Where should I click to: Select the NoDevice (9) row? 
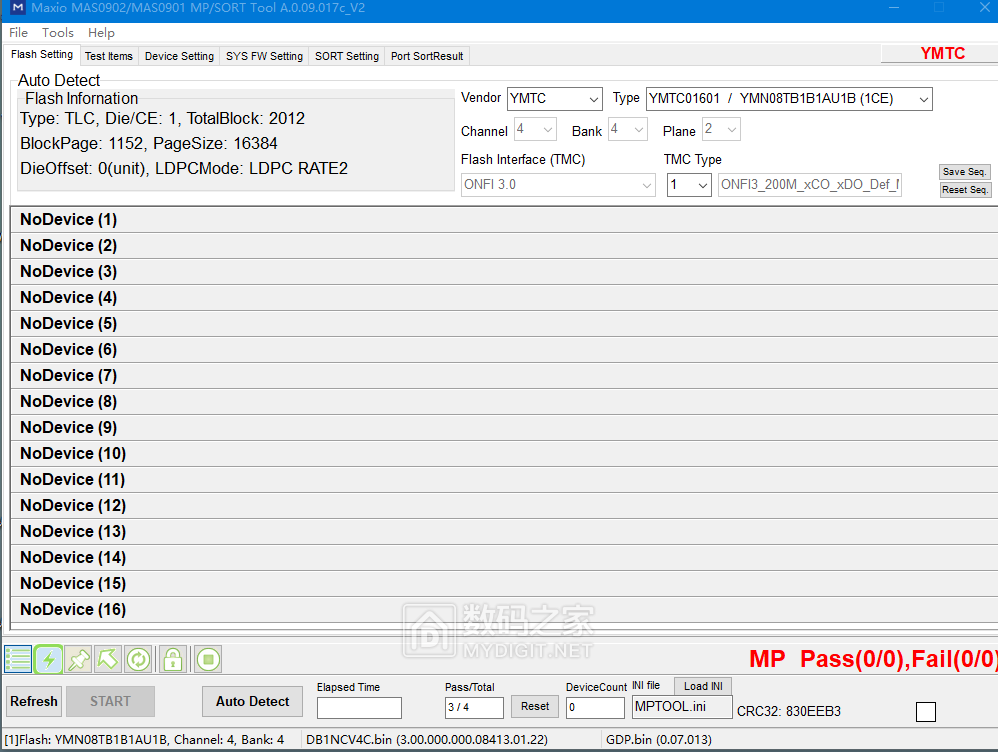pyautogui.click(x=504, y=428)
